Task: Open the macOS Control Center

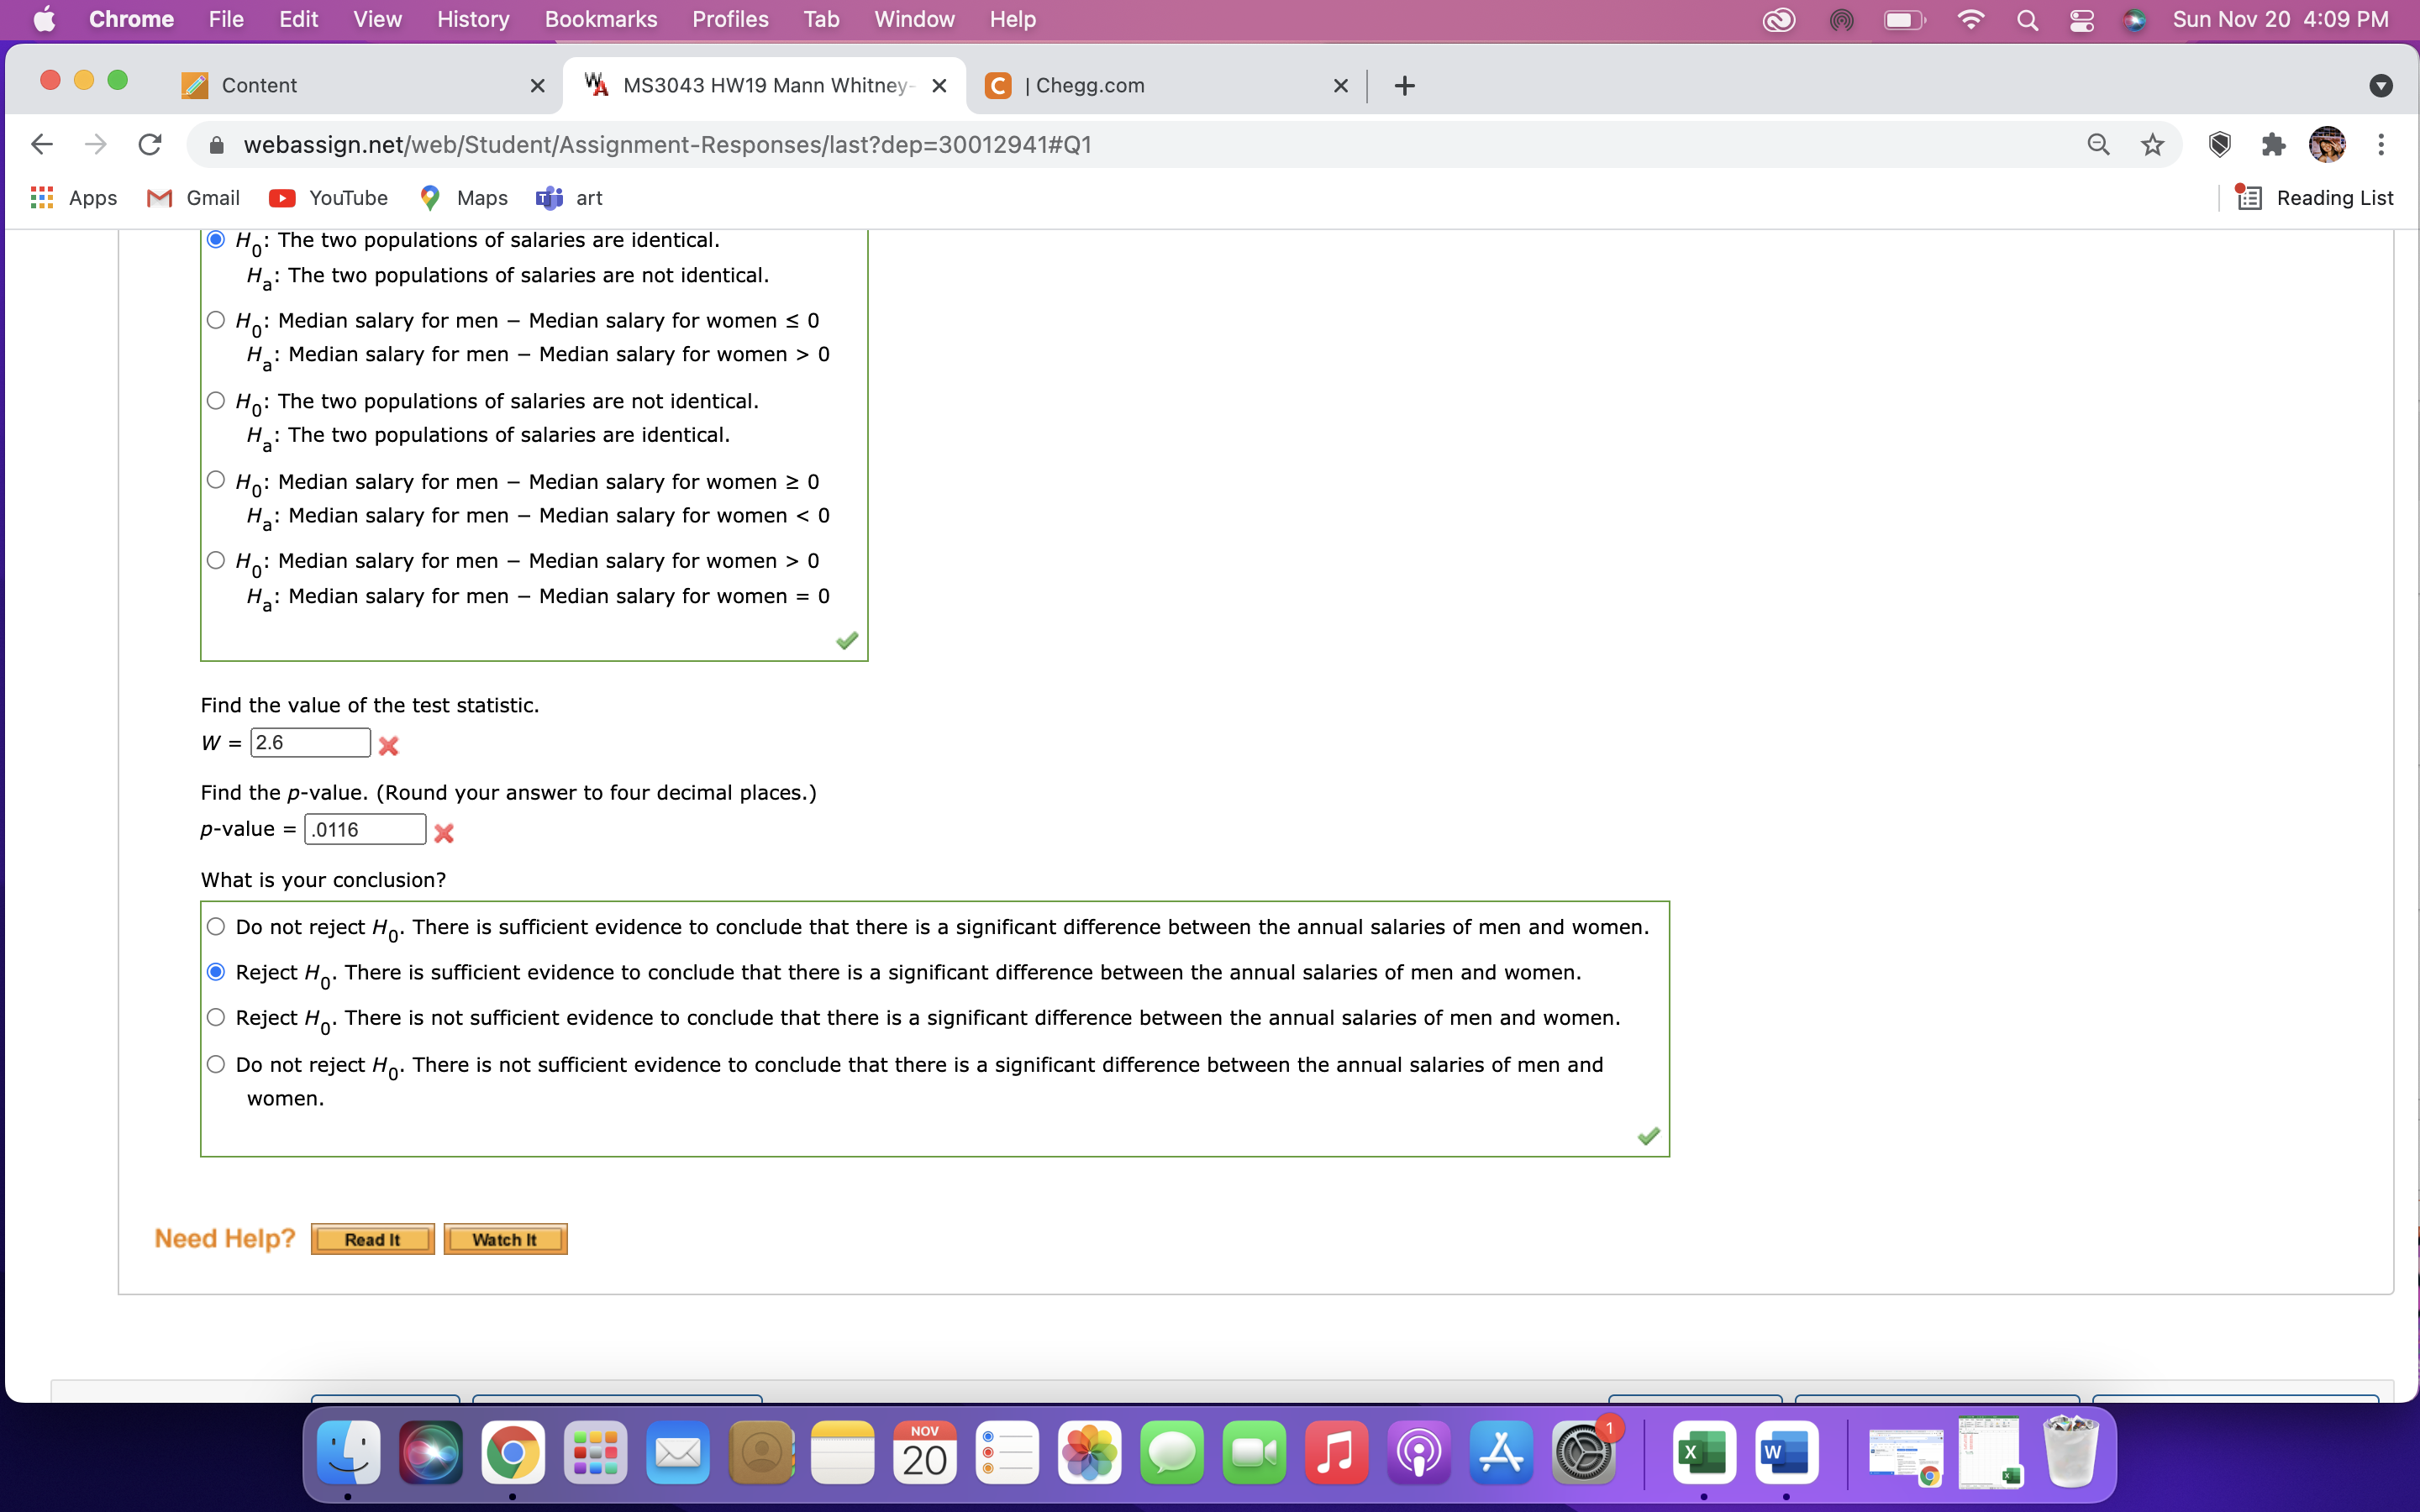Action: click(2081, 20)
